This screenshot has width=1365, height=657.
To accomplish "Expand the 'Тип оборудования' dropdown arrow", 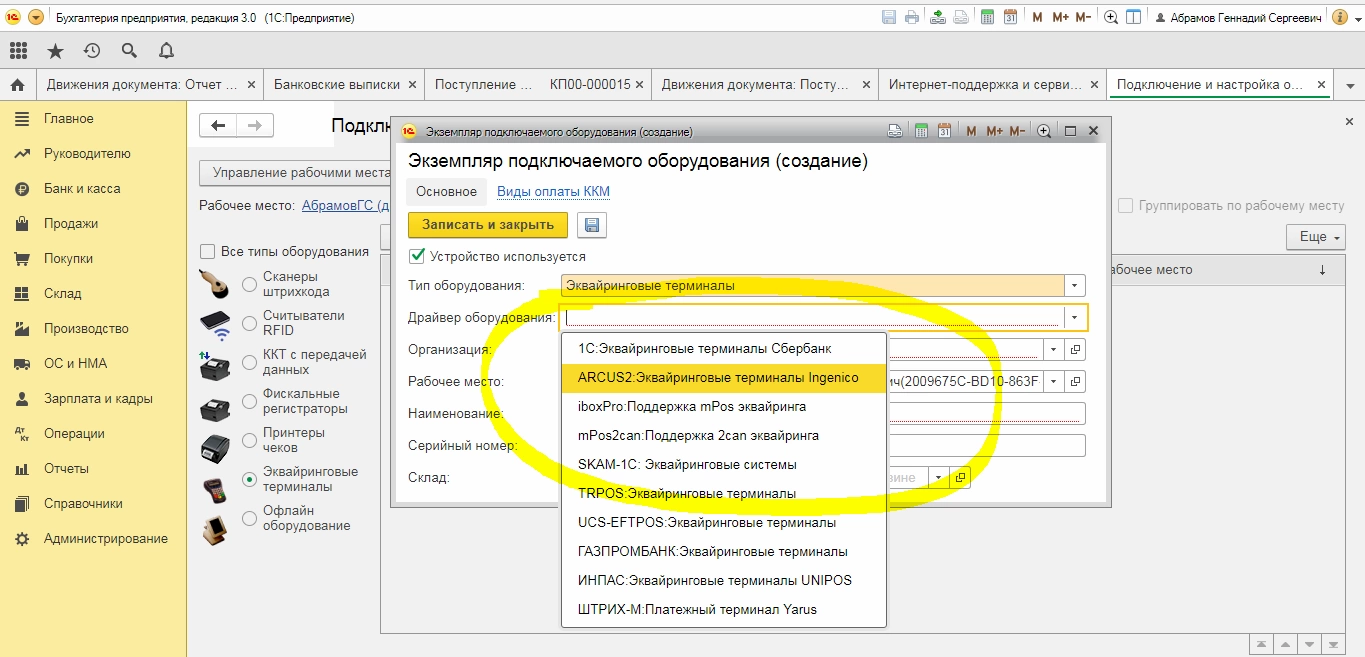I will pos(1075,286).
